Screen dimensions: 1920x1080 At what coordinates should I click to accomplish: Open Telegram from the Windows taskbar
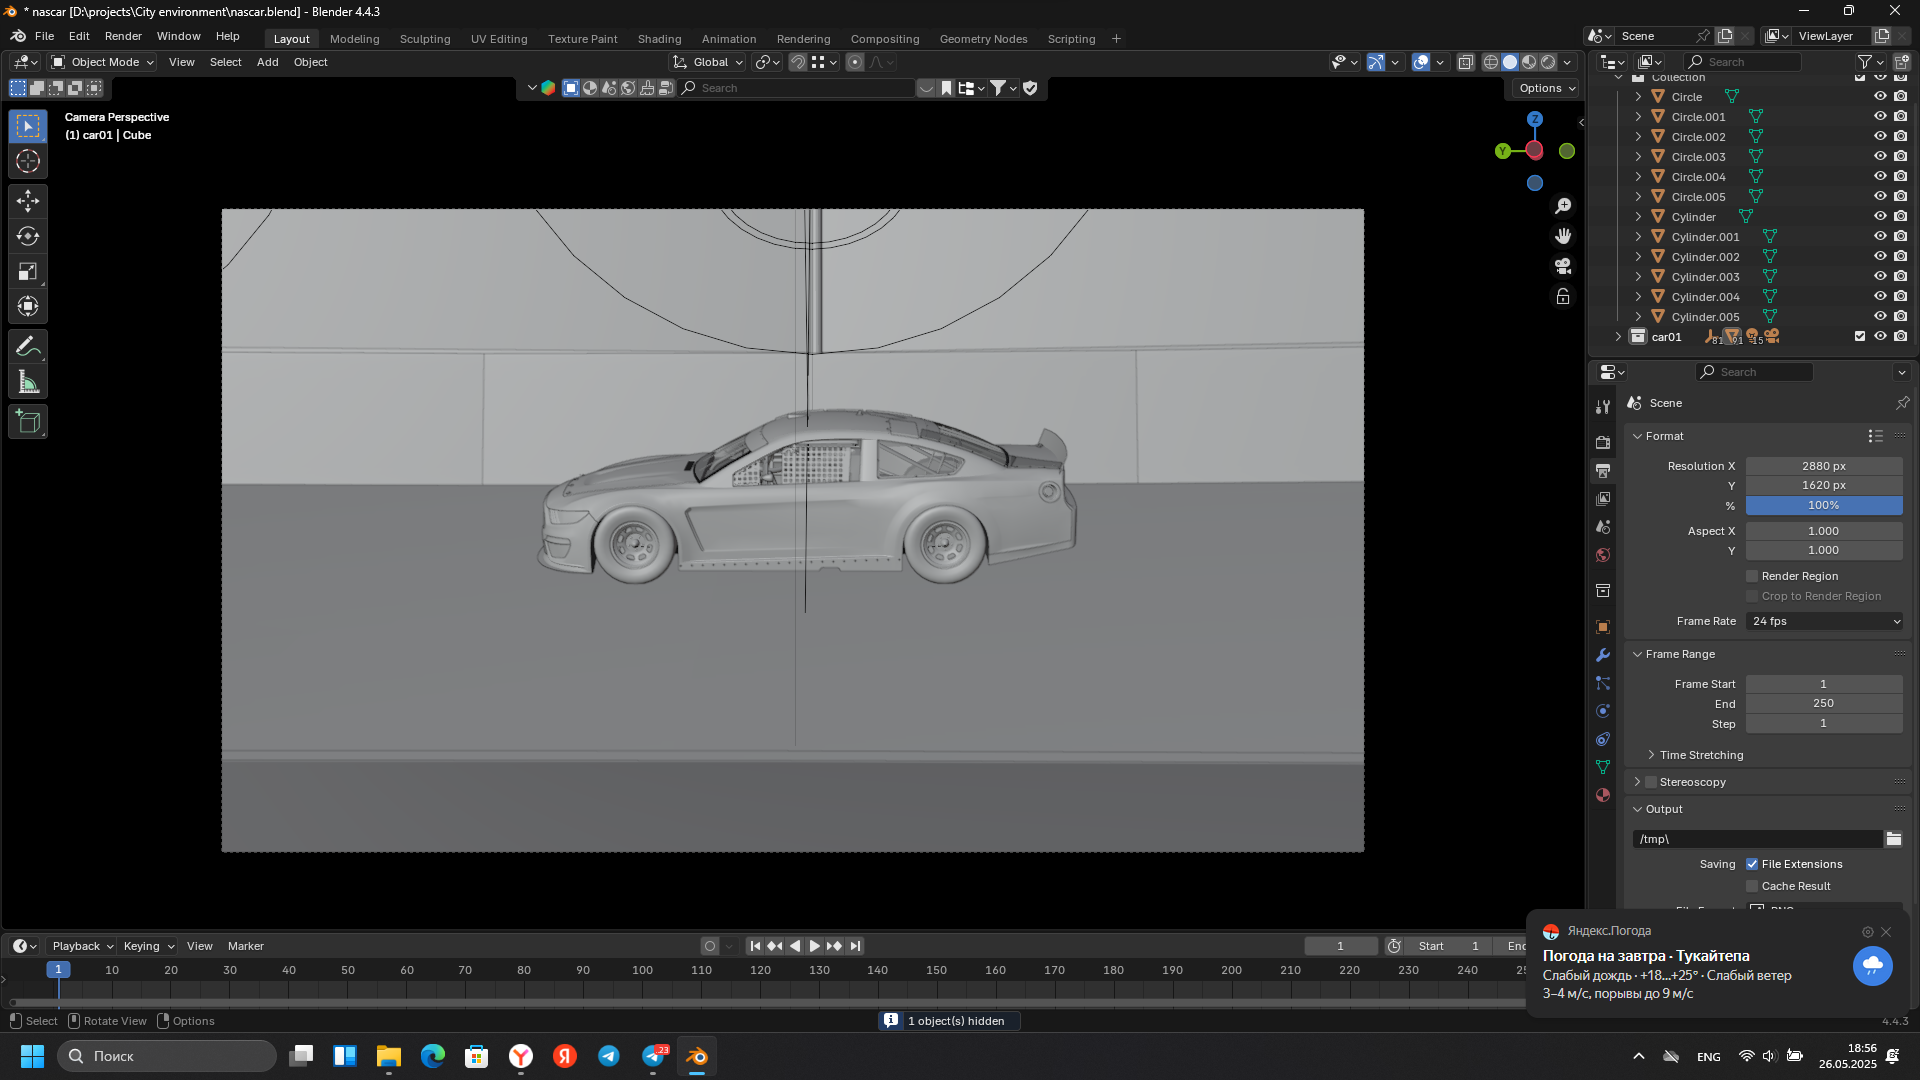click(x=609, y=1056)
